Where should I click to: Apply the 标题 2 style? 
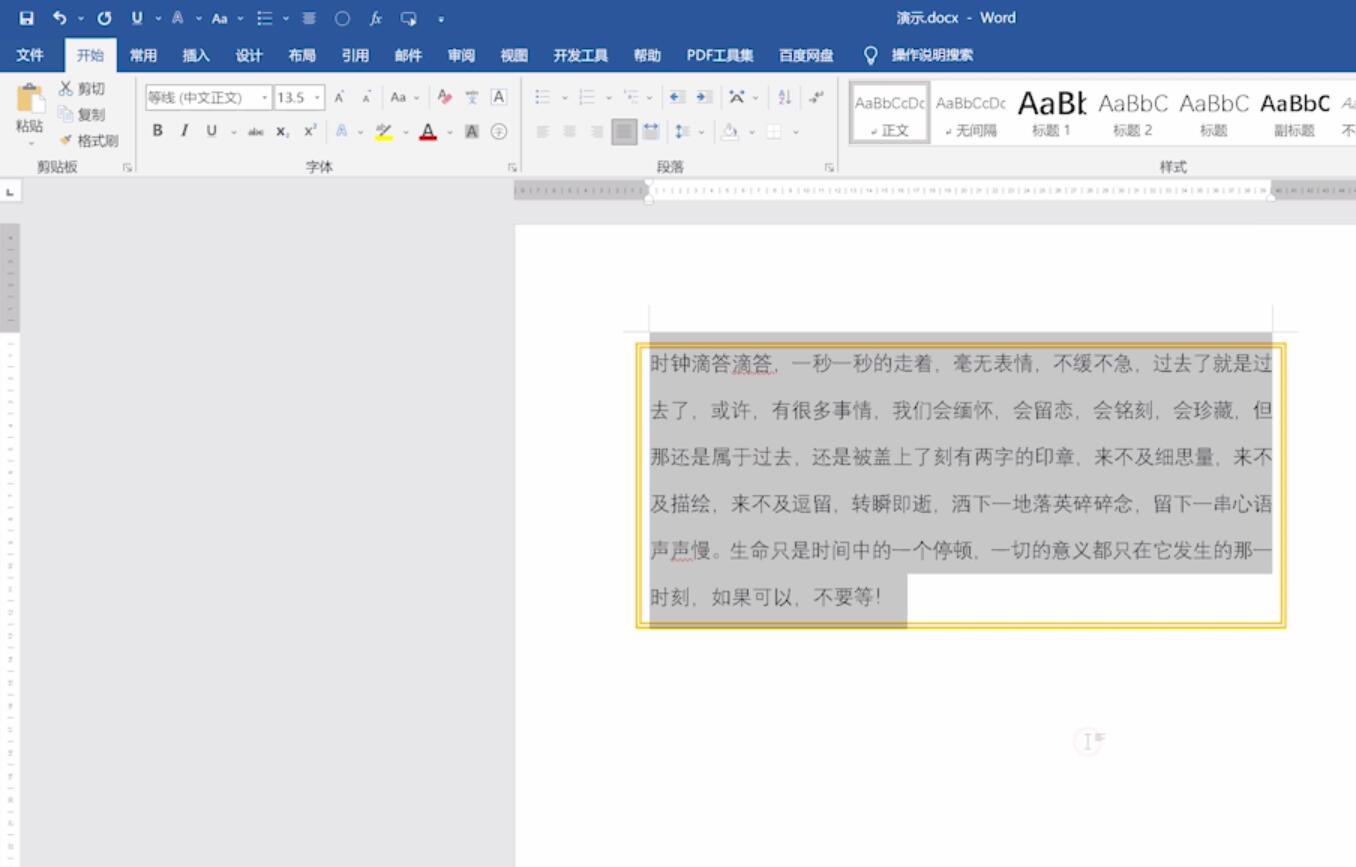(x=1133, y=113)
